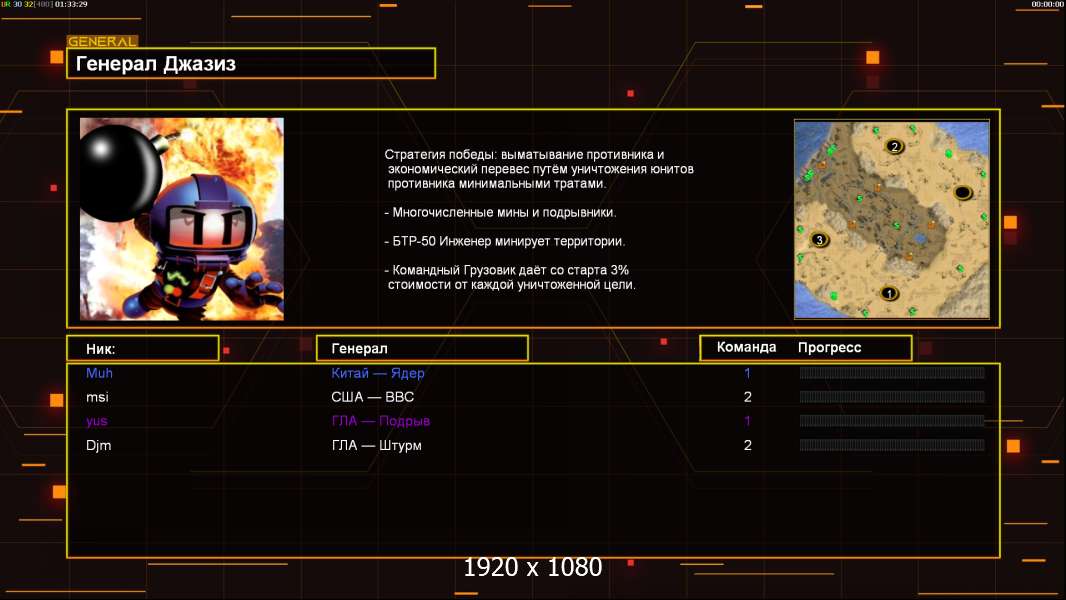Image resolution: width=1066 pixels, height=600 pixels.
Task: Click the Ник: column header
Action: point(143,349)
